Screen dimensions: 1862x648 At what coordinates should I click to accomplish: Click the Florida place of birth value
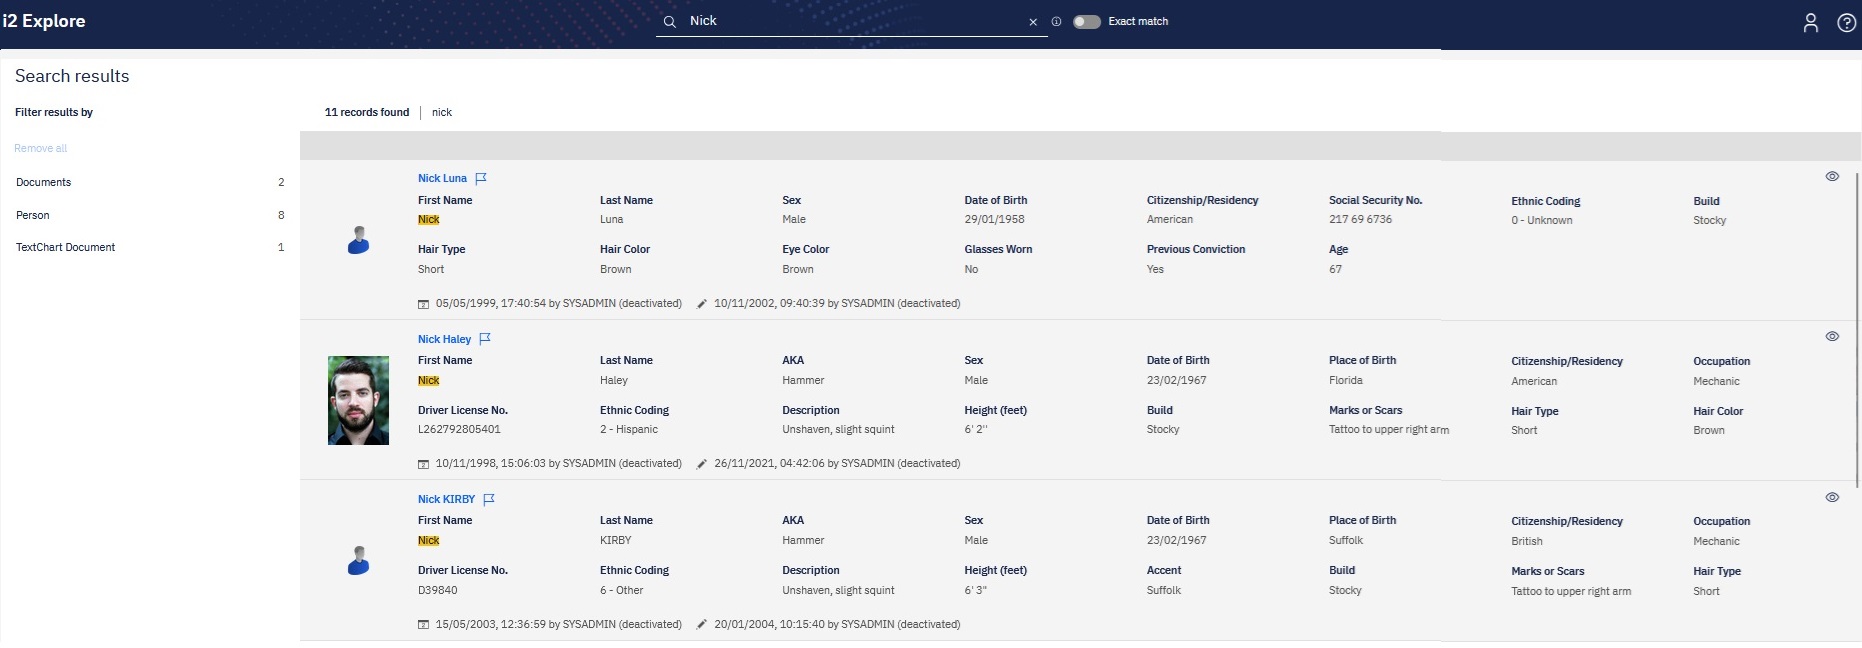(x=1346, y=380)
